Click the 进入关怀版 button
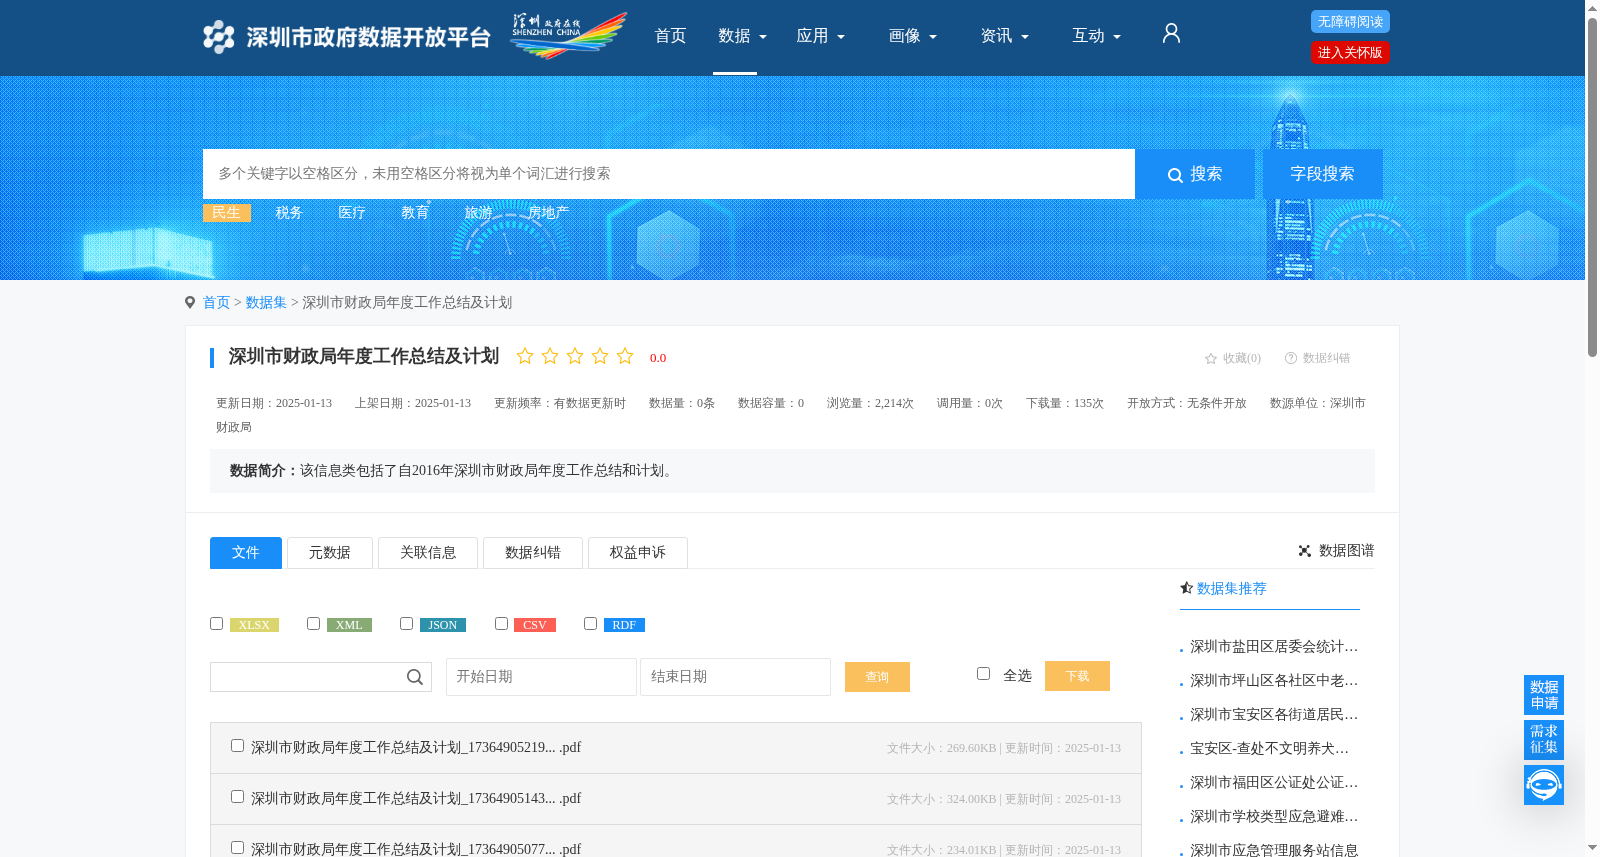Image resolution: width=1600 pixels, height=857 pixels. [x=1350, y=53]
